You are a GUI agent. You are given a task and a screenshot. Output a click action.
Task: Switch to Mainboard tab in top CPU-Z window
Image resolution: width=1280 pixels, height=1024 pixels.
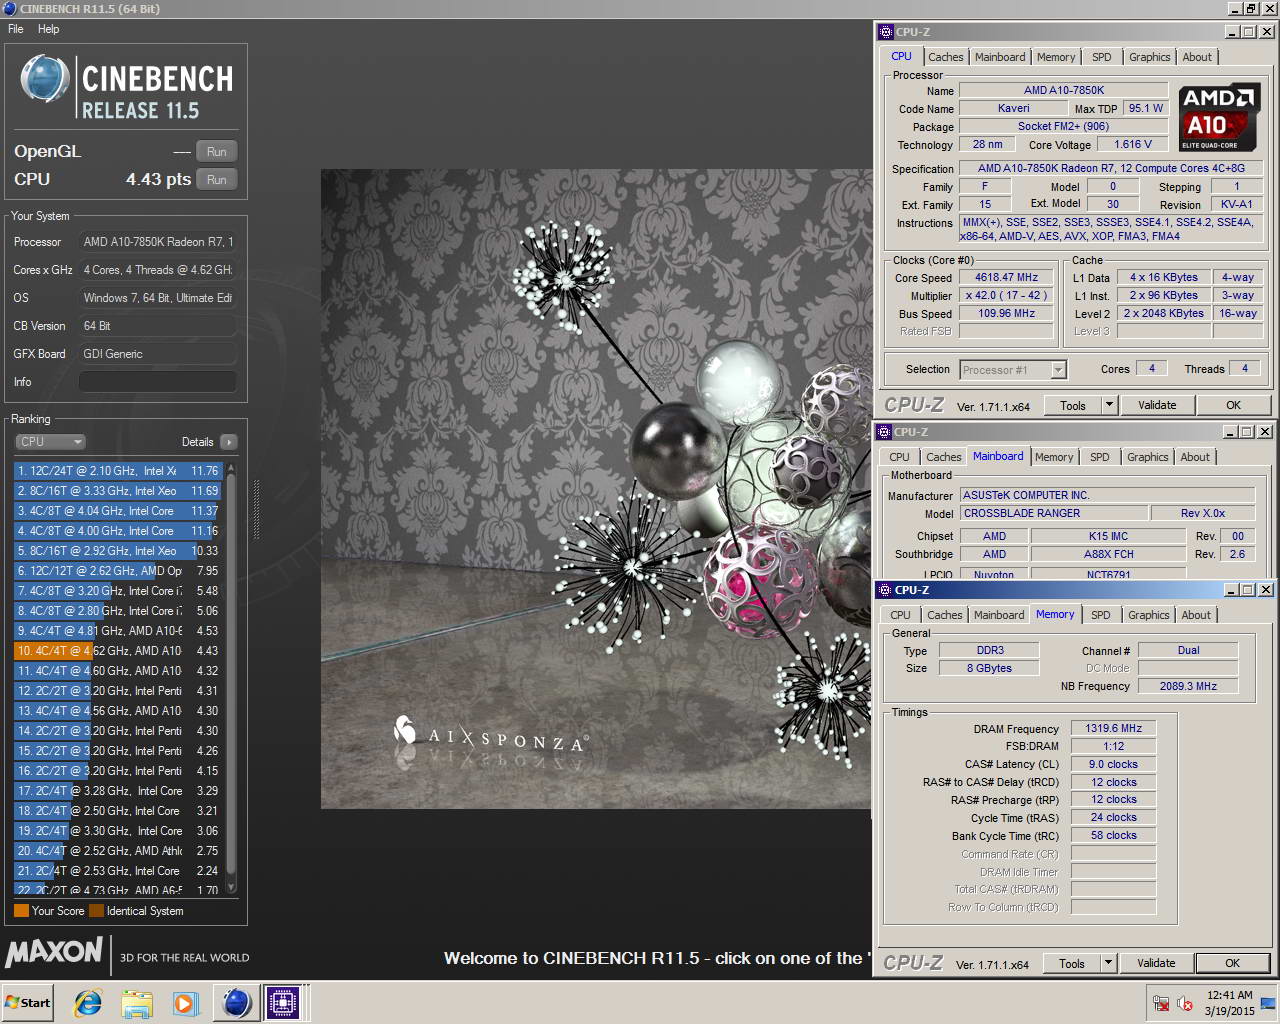coord(1000,57)
